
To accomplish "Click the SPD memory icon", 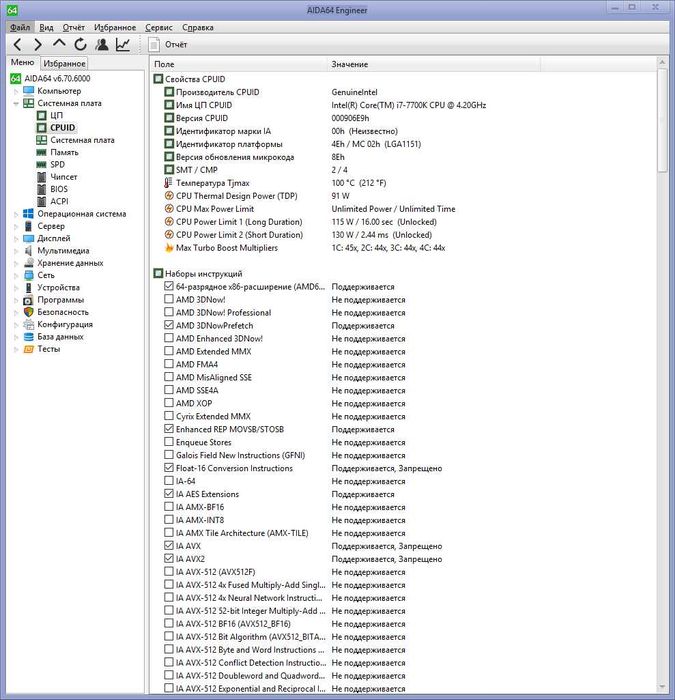I will pos(42,165).
